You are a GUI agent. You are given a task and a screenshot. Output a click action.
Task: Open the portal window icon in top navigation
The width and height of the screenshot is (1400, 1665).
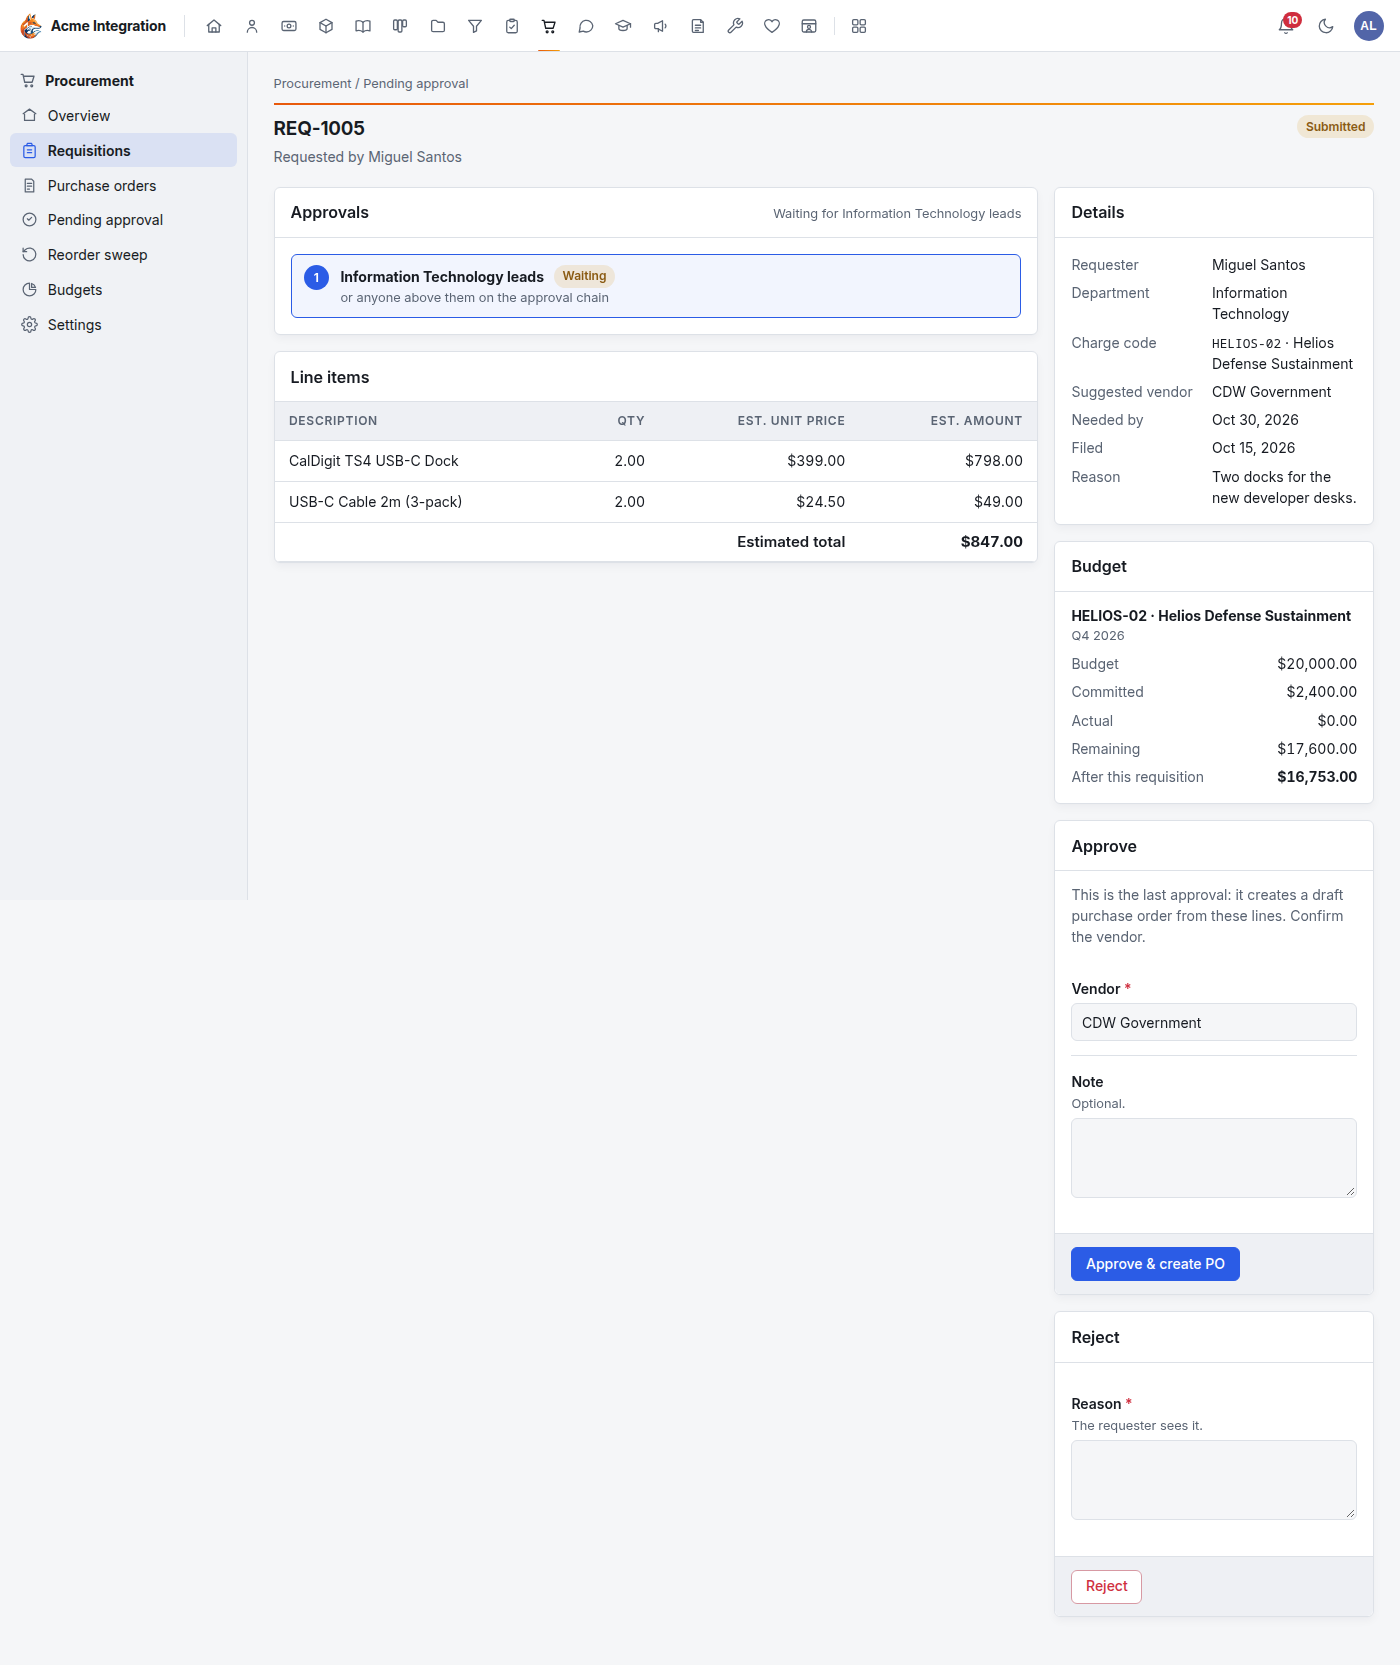tap(809, 26)
